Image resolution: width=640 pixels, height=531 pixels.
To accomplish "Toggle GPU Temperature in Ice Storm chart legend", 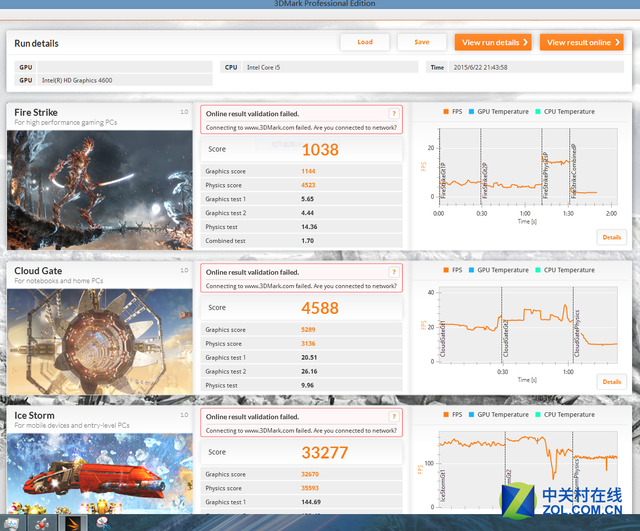I will click(499, 414).
